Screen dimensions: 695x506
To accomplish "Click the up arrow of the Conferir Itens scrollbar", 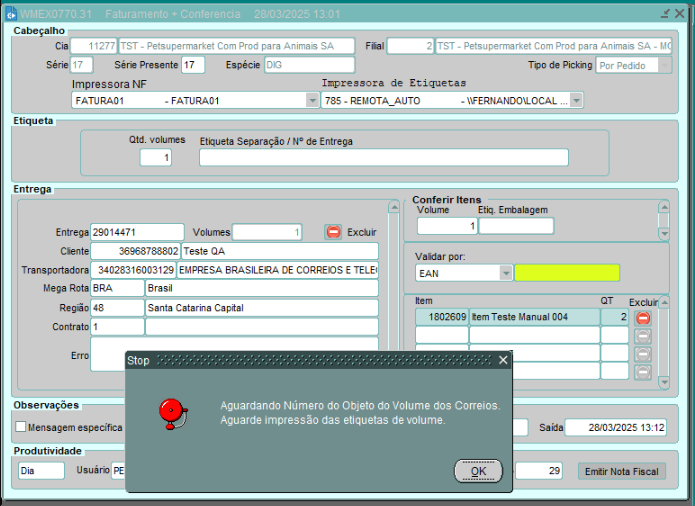I will [663, 208].
